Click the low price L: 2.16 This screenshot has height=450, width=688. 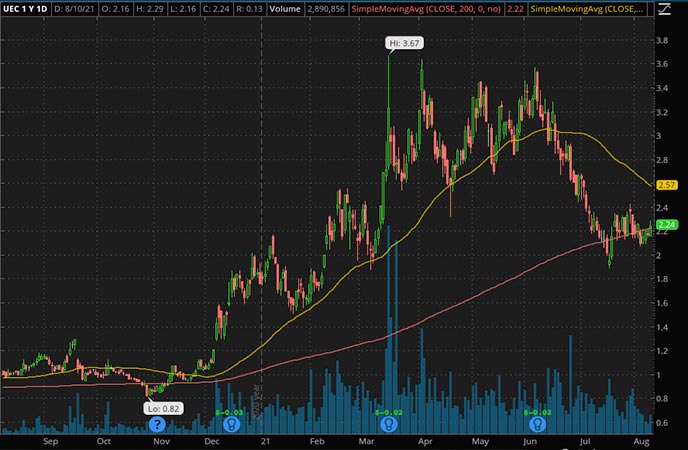click(183, 8)
